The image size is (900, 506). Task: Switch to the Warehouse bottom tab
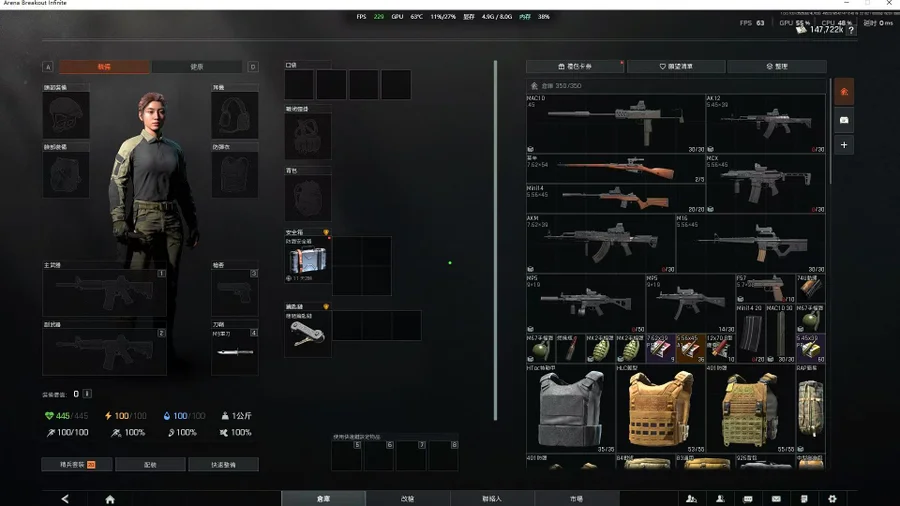click(323, 499)
